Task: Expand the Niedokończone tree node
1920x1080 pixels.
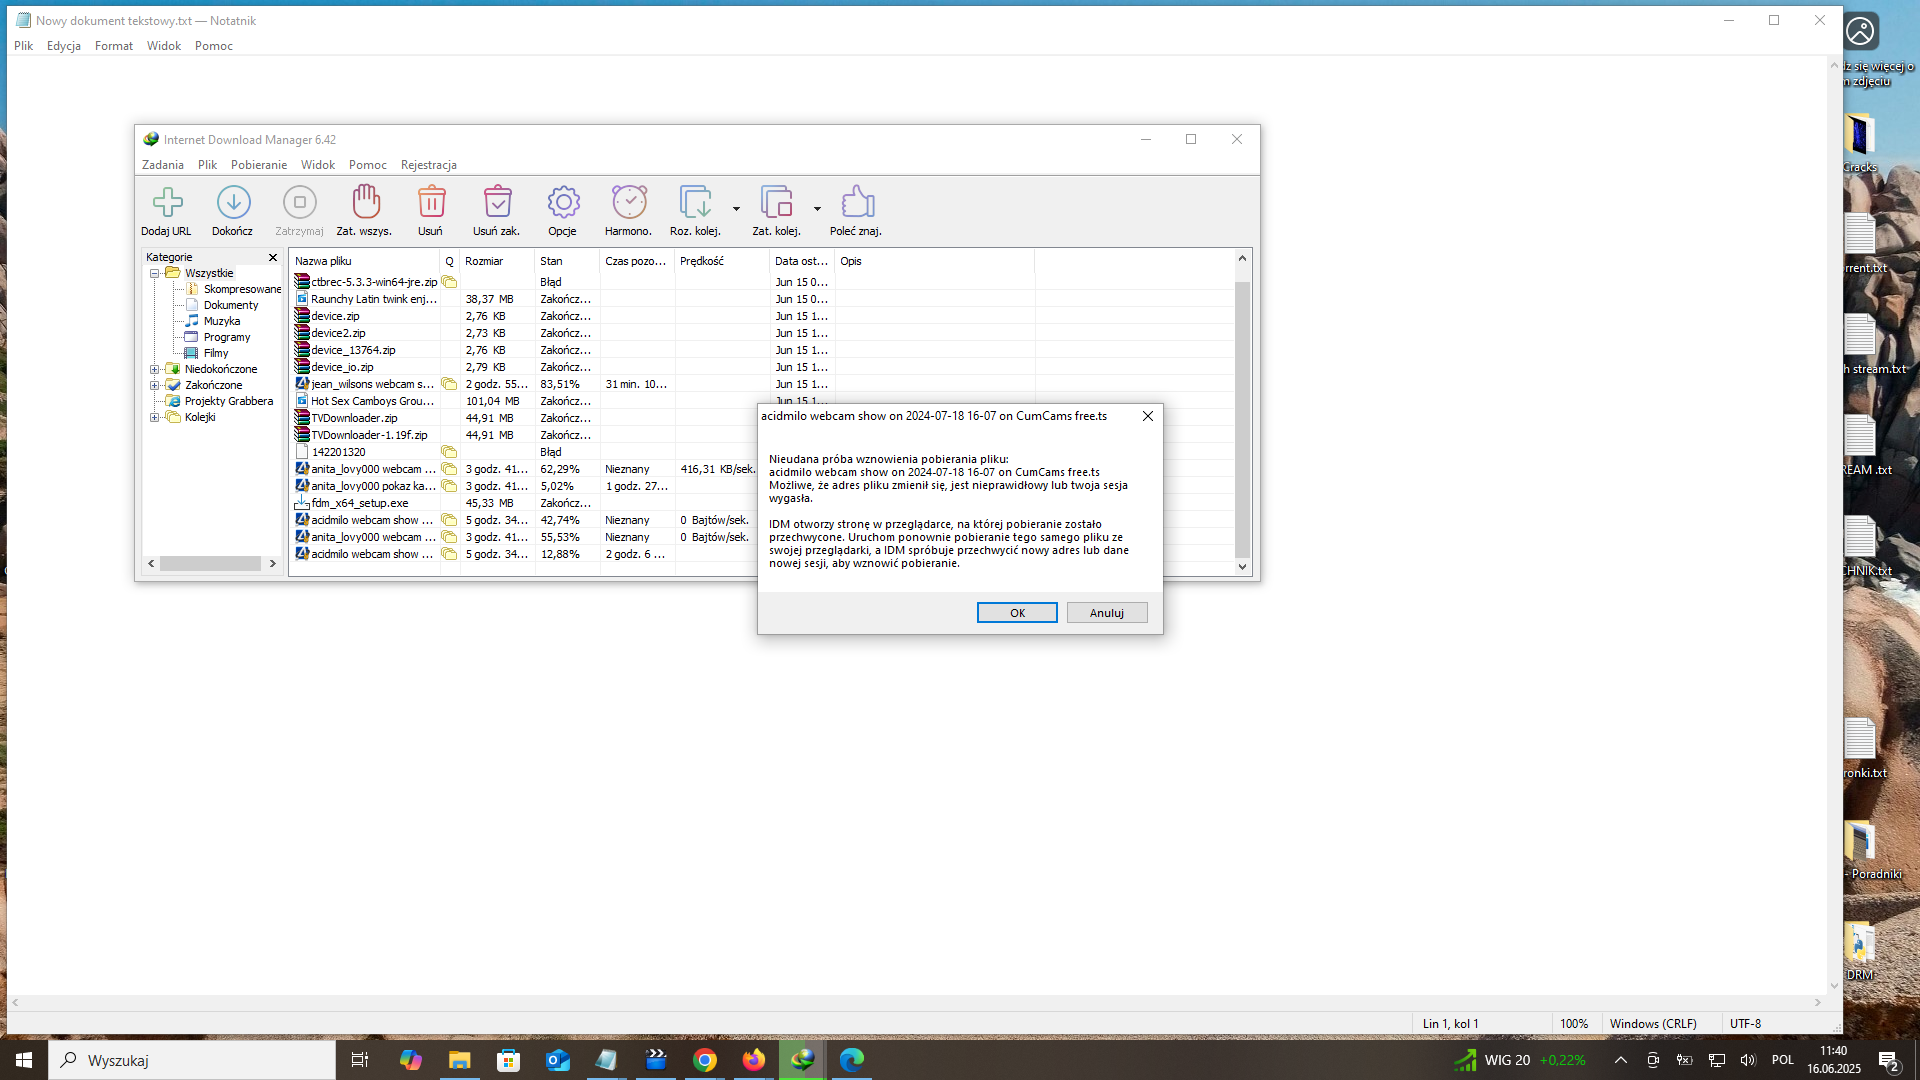Action: [155, 369]
